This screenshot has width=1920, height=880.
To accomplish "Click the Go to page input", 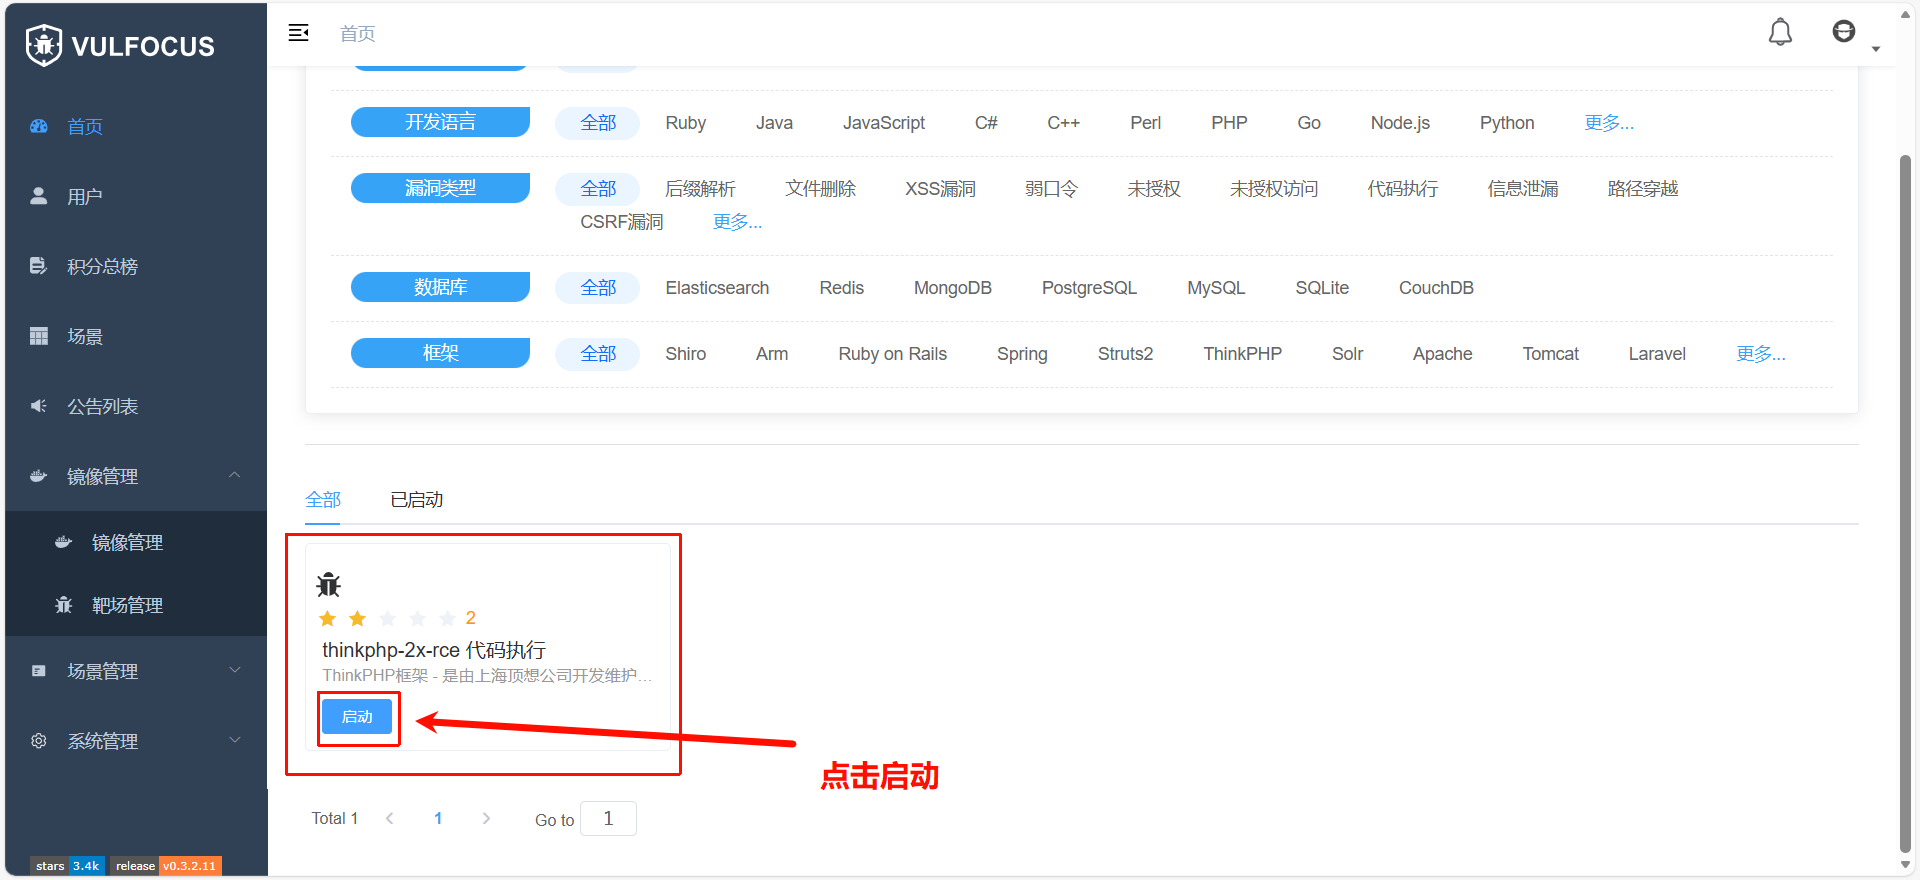I will tap(608, 819).
